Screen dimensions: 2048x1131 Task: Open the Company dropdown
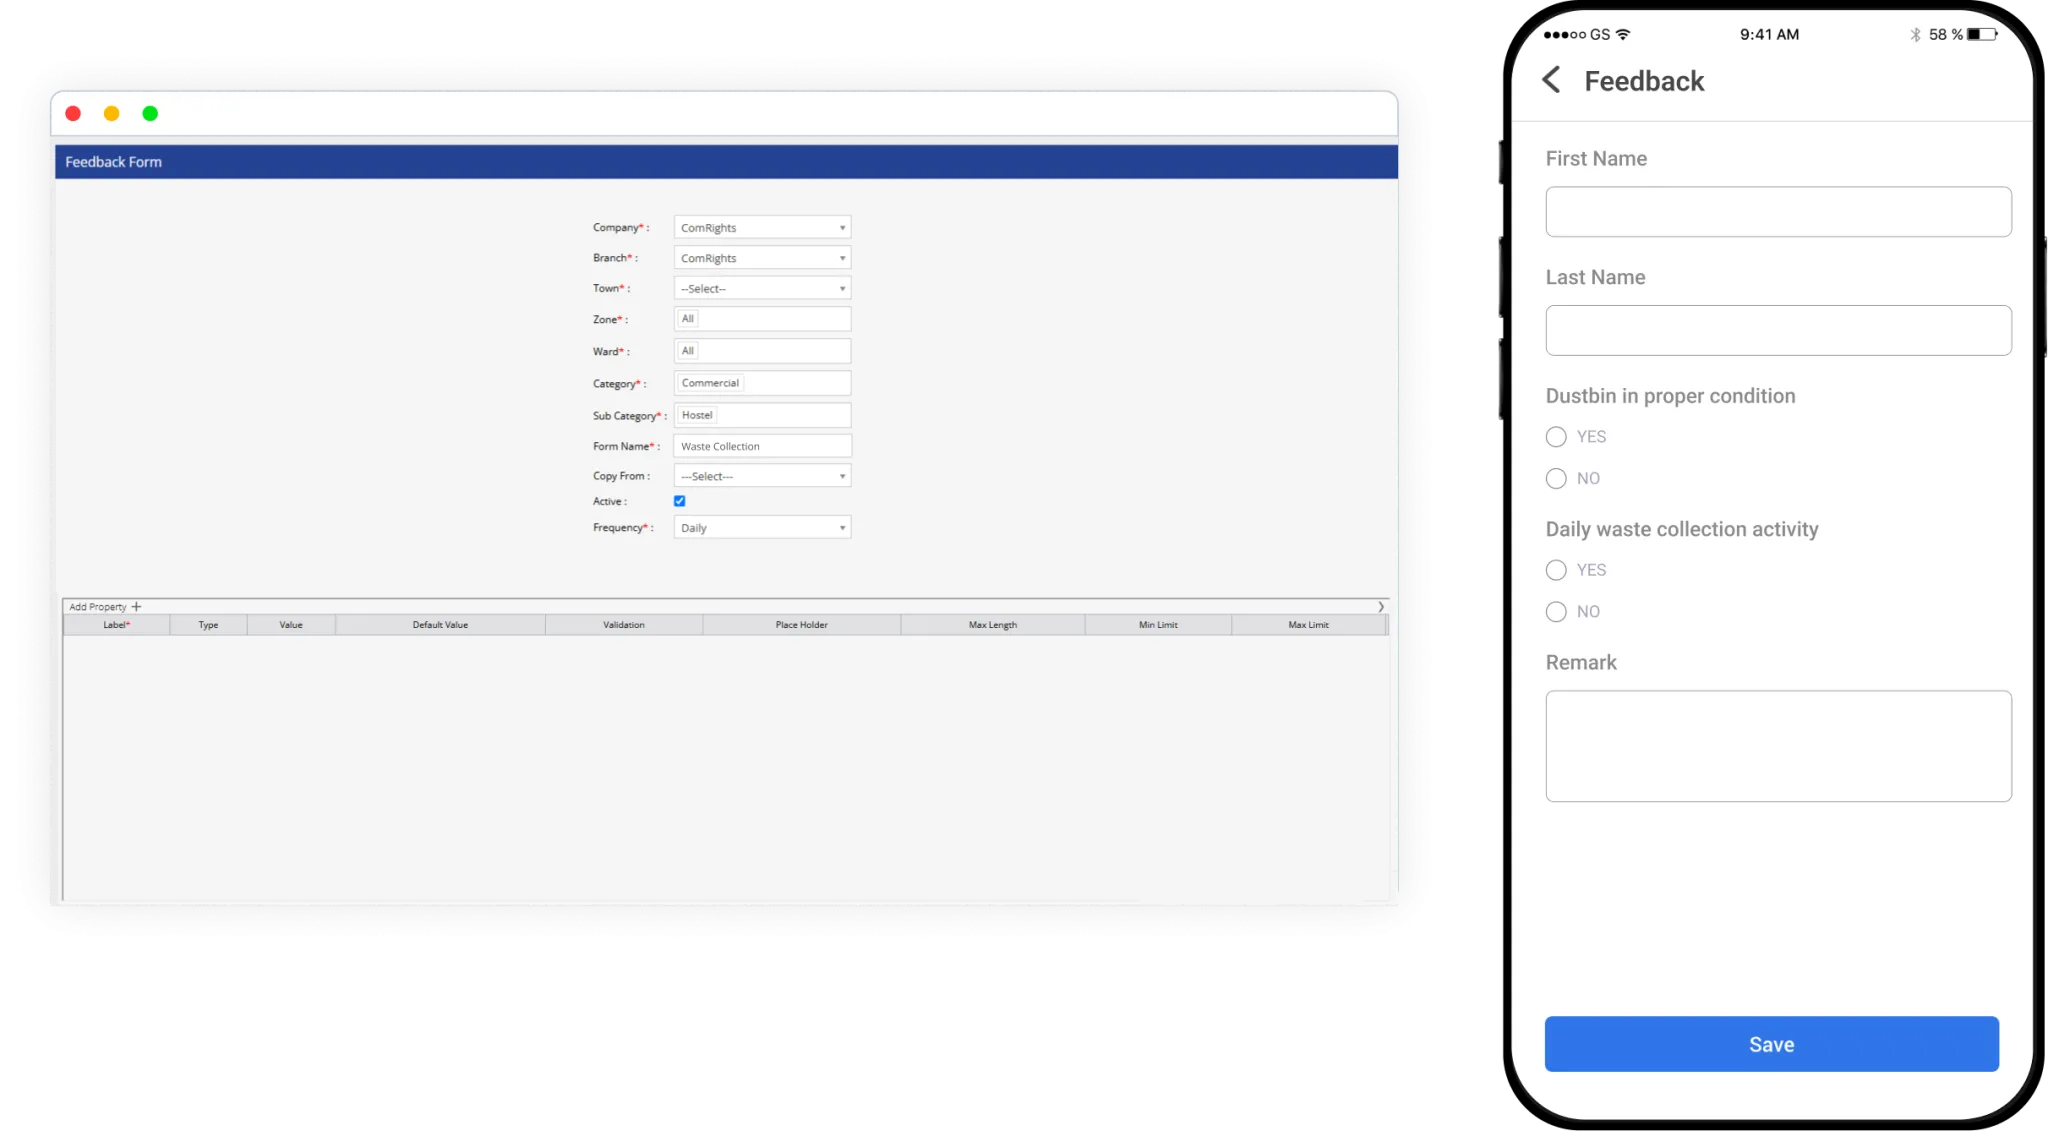click(762, 228)
